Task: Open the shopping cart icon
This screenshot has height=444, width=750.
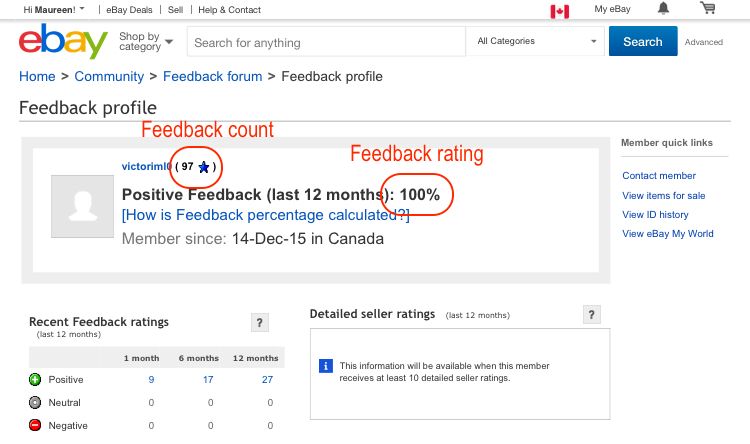Action: coord(708,9)
